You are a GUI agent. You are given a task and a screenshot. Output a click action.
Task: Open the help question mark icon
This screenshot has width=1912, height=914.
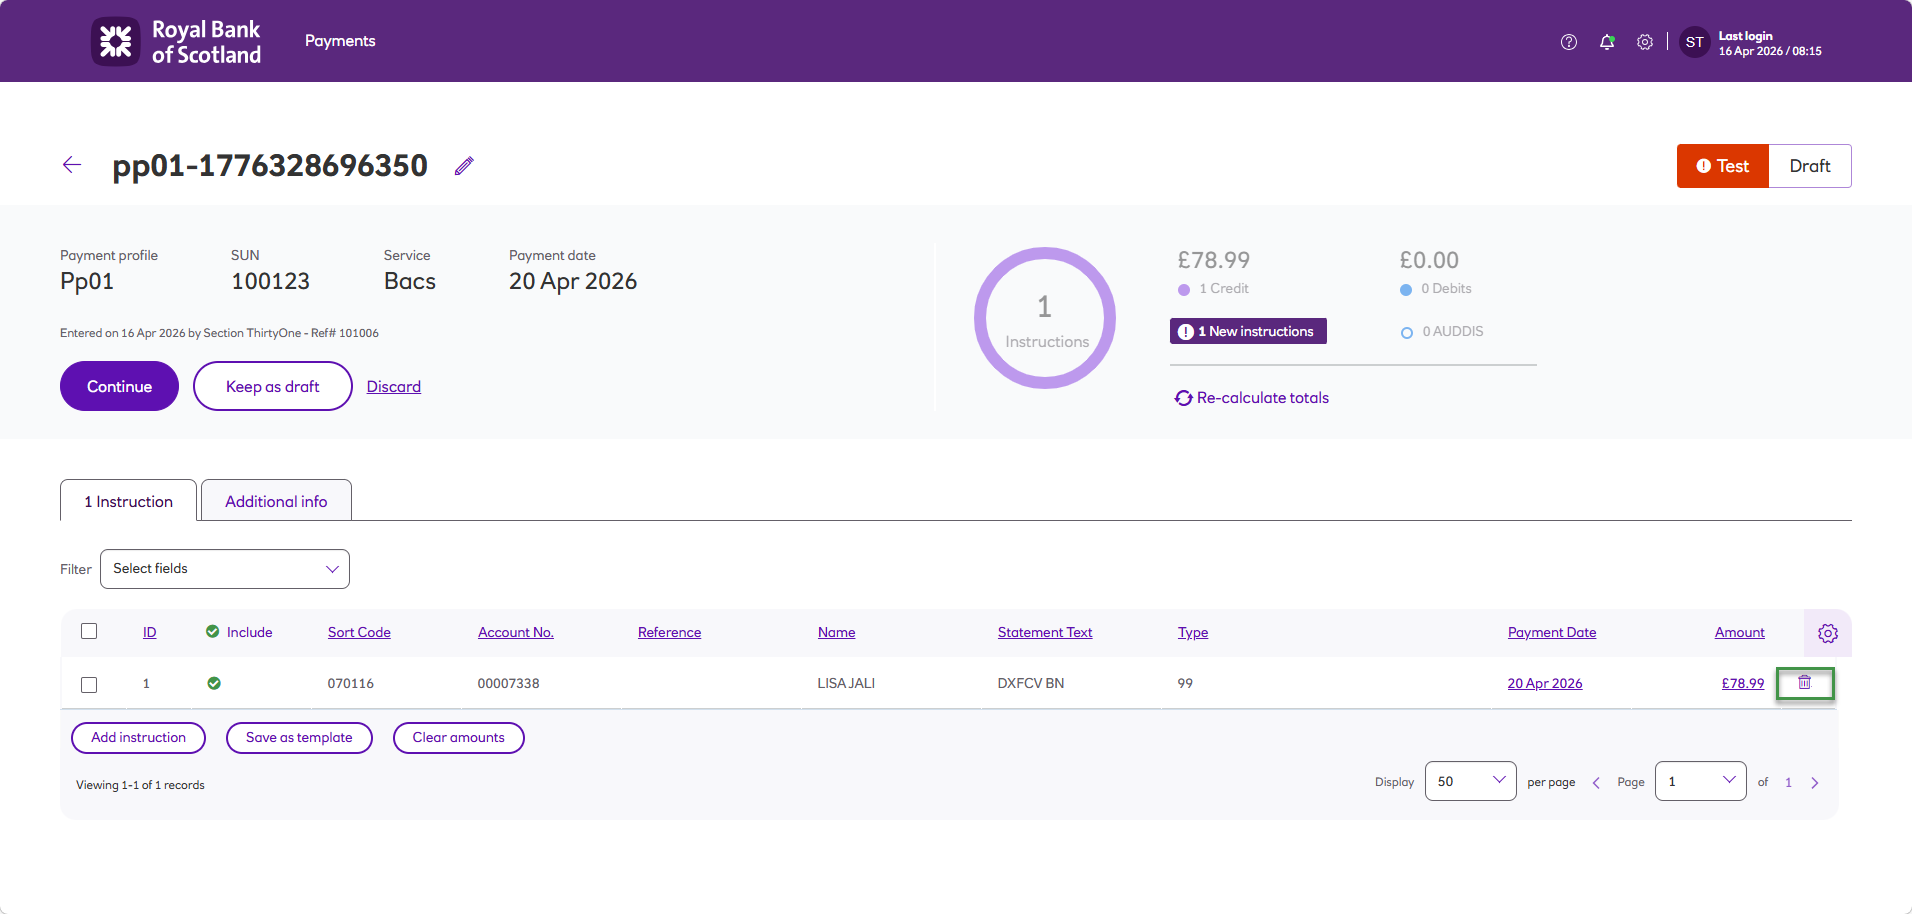pyautogui.click(x=1569, y=42)
